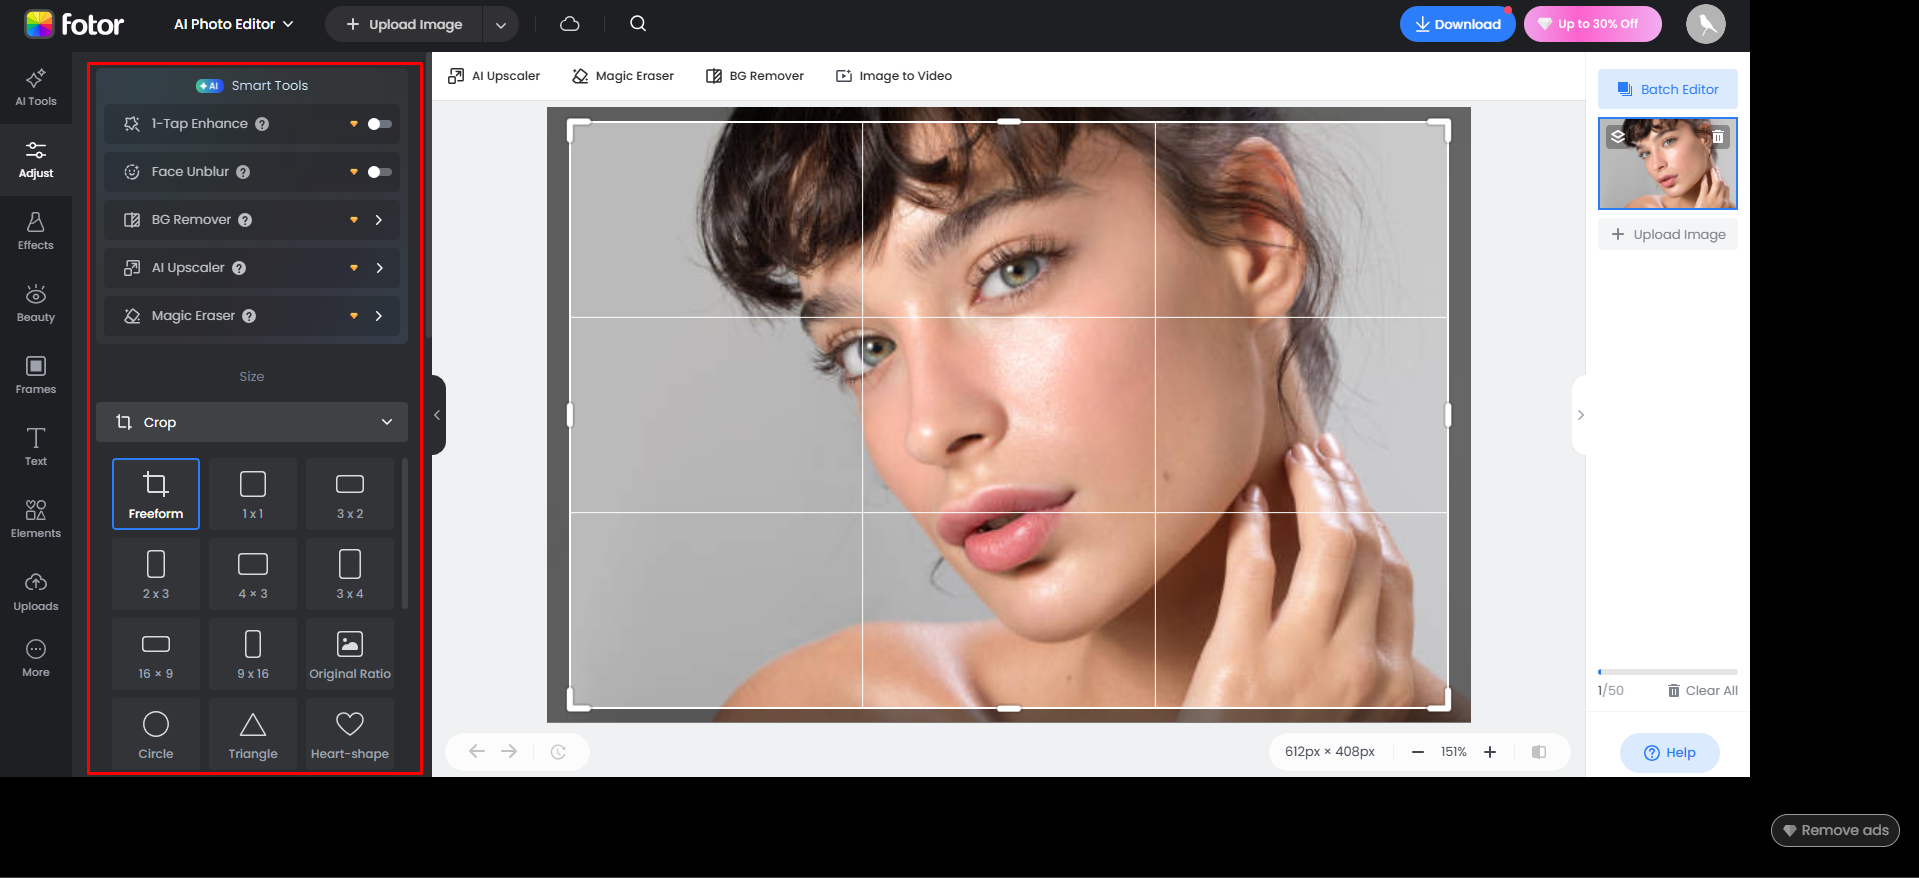Click the reset history icon

(558, 752)
